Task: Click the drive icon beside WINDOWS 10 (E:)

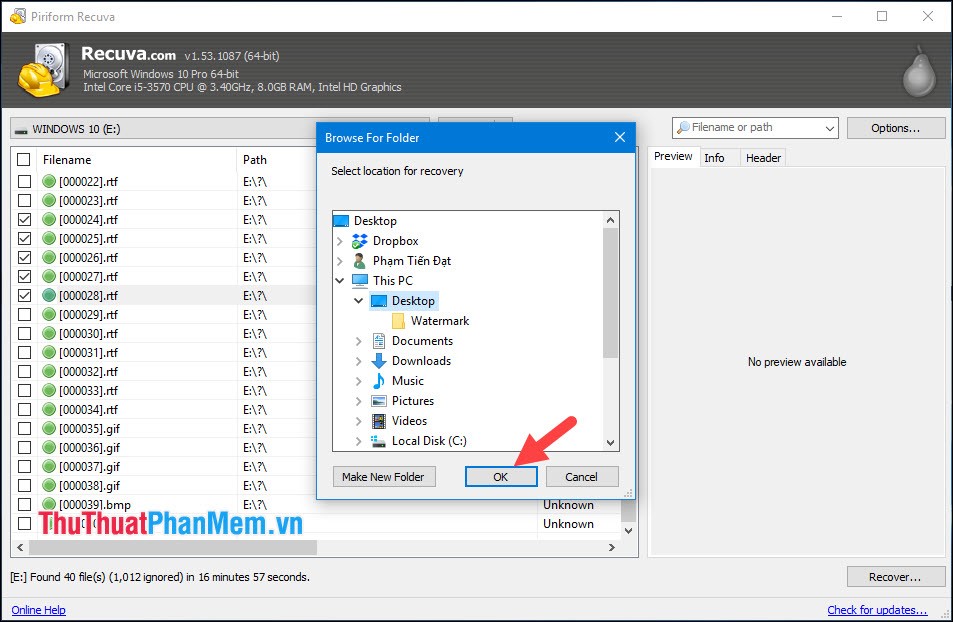Action: [21, 131]
